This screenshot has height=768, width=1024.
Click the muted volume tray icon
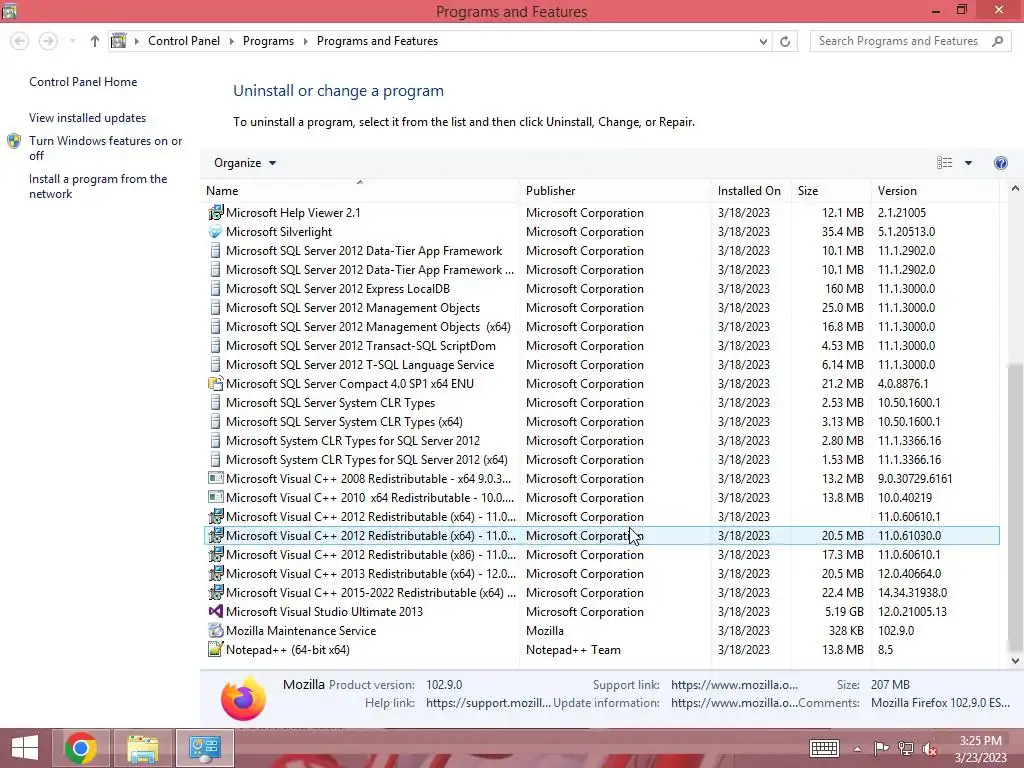(x=929, y=749)
